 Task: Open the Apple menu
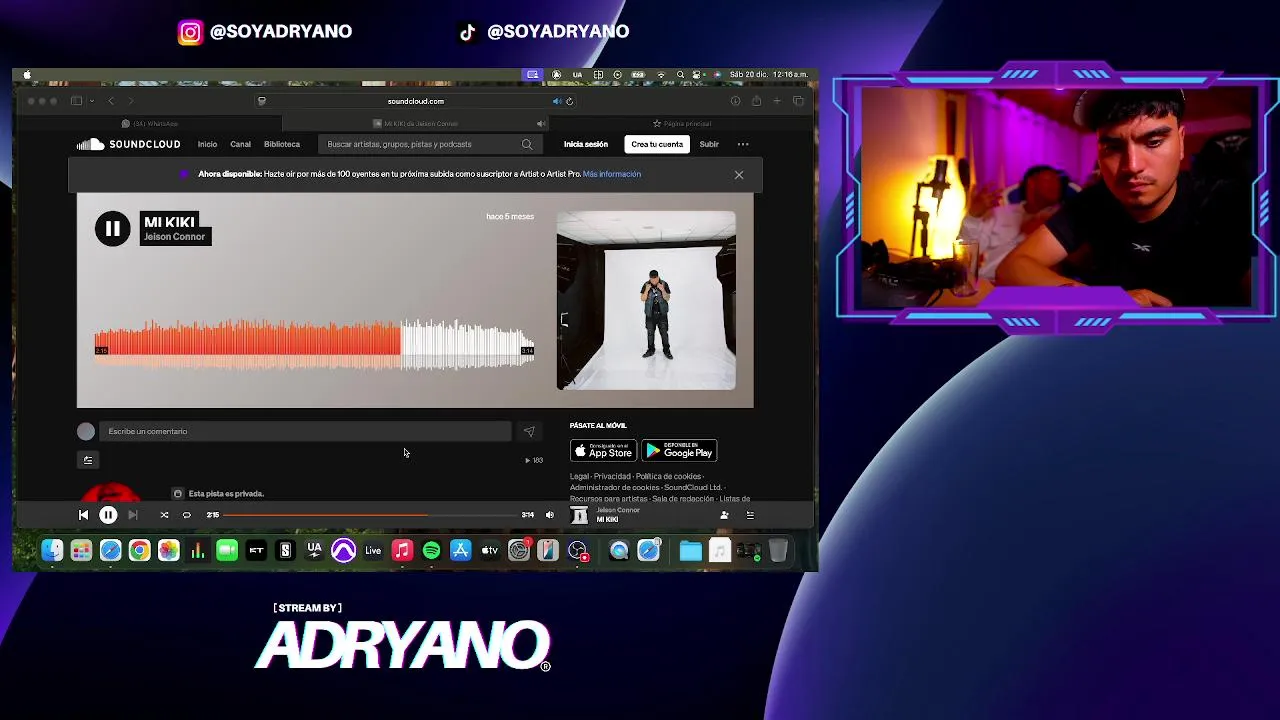tap(27, 75)
